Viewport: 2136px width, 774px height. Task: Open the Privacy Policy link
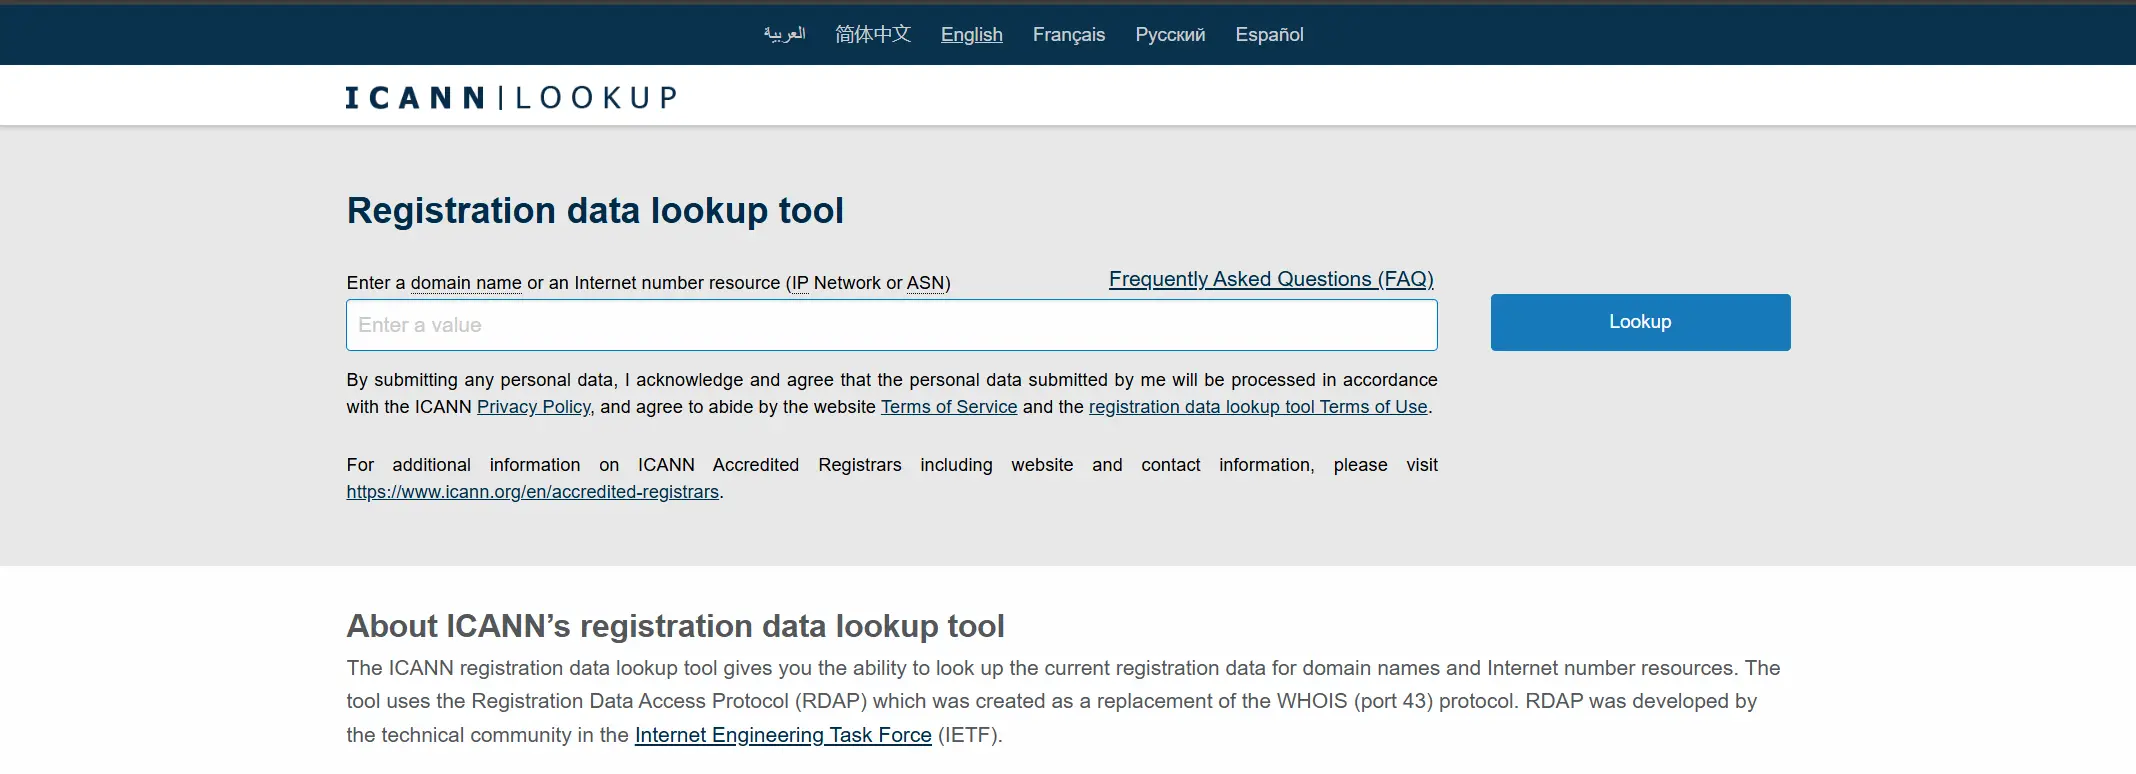point(534,407)
